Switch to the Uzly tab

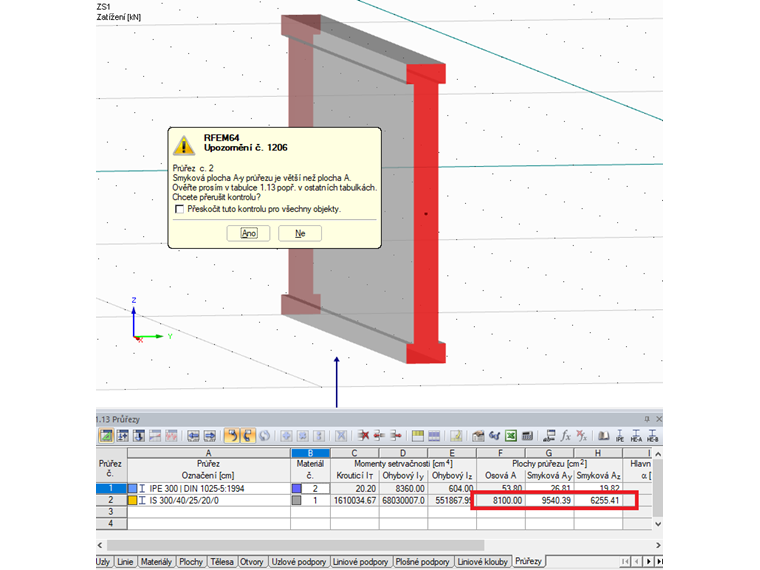pyautogui.click(x=103, y=561)
